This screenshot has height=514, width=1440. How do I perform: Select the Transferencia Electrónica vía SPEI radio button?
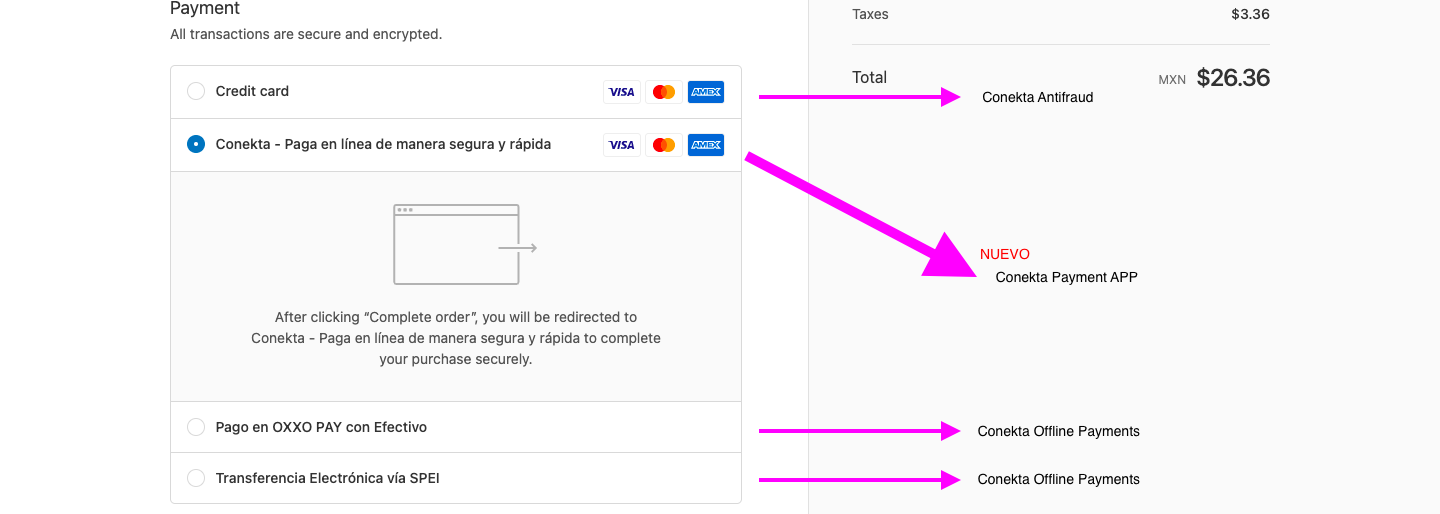pos(196,478)
